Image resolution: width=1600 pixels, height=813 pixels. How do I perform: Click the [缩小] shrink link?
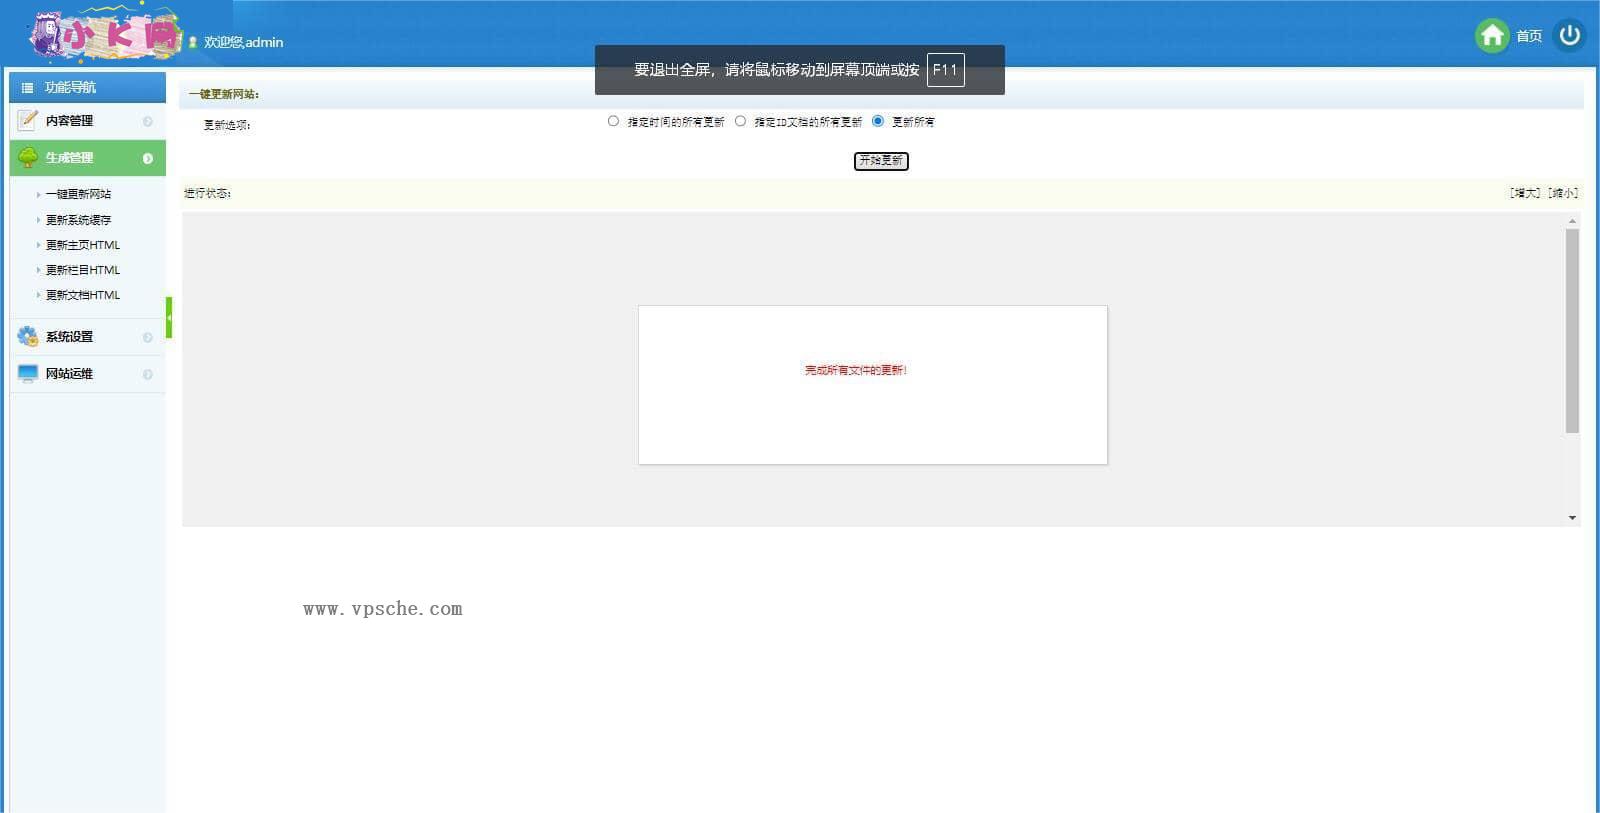[x=1563, y=193]
